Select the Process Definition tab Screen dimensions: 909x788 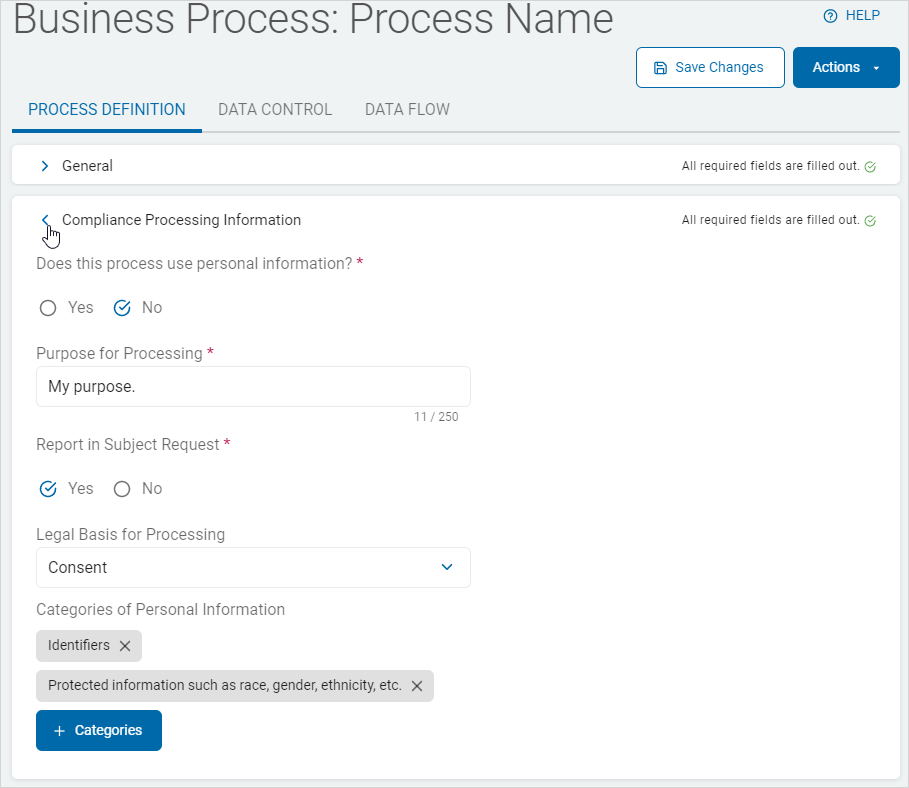107,110
